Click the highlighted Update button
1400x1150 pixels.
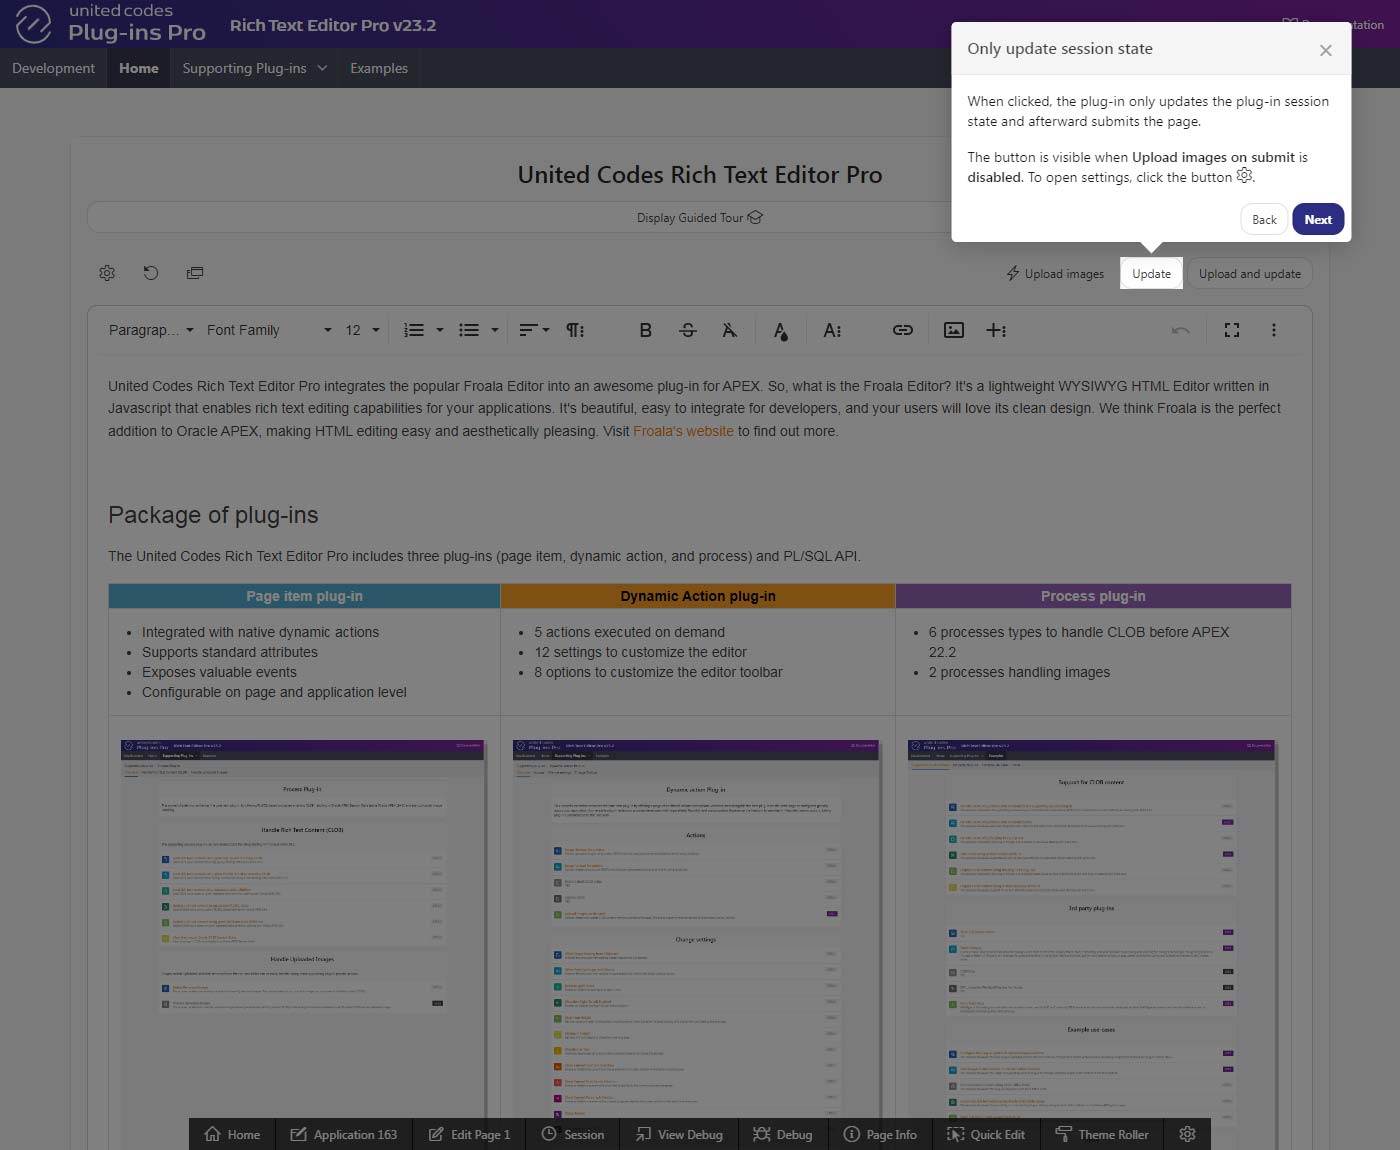(x=1151, y=273)
